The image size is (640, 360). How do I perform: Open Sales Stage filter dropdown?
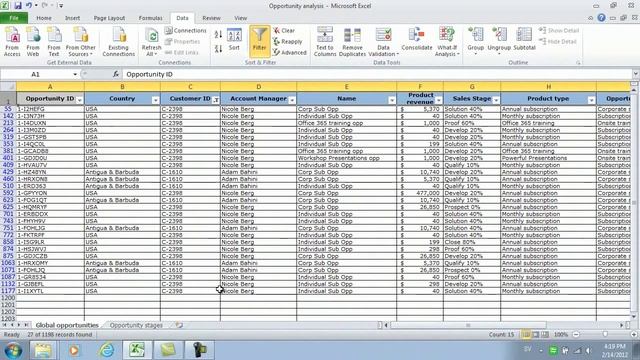click(x=496, y=100)
